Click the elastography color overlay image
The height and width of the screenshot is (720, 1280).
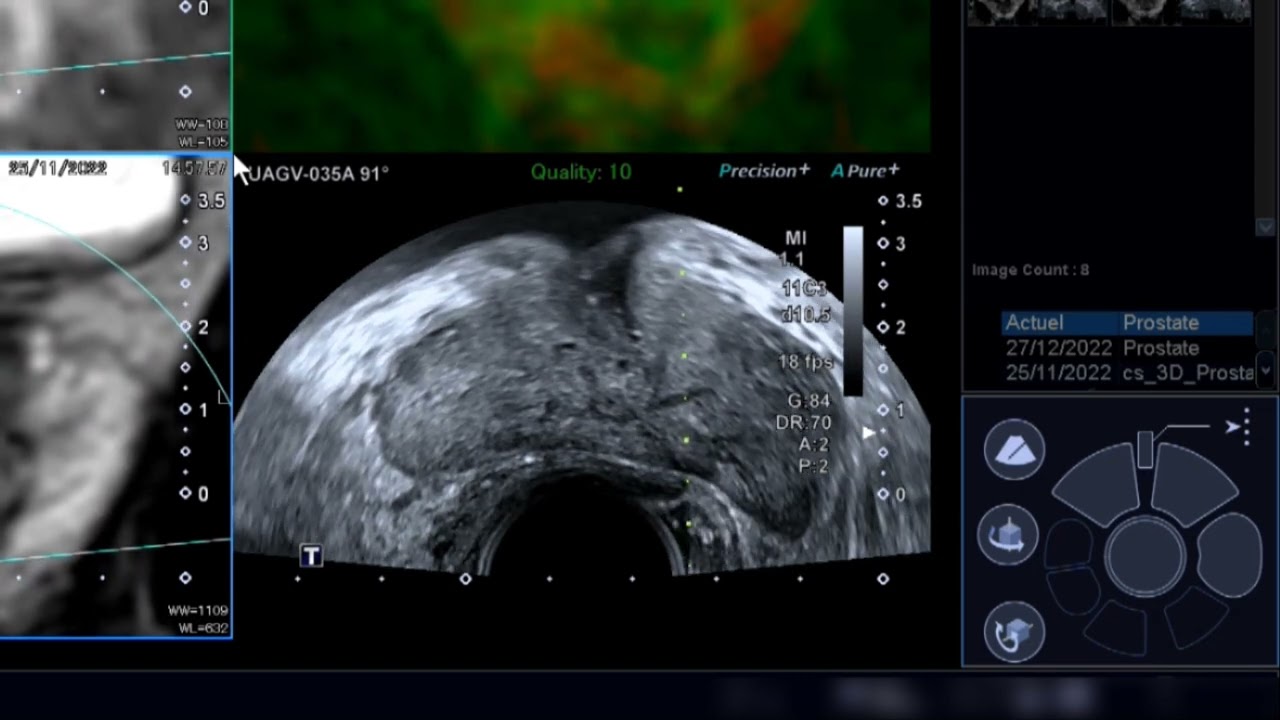pos(581,75)
